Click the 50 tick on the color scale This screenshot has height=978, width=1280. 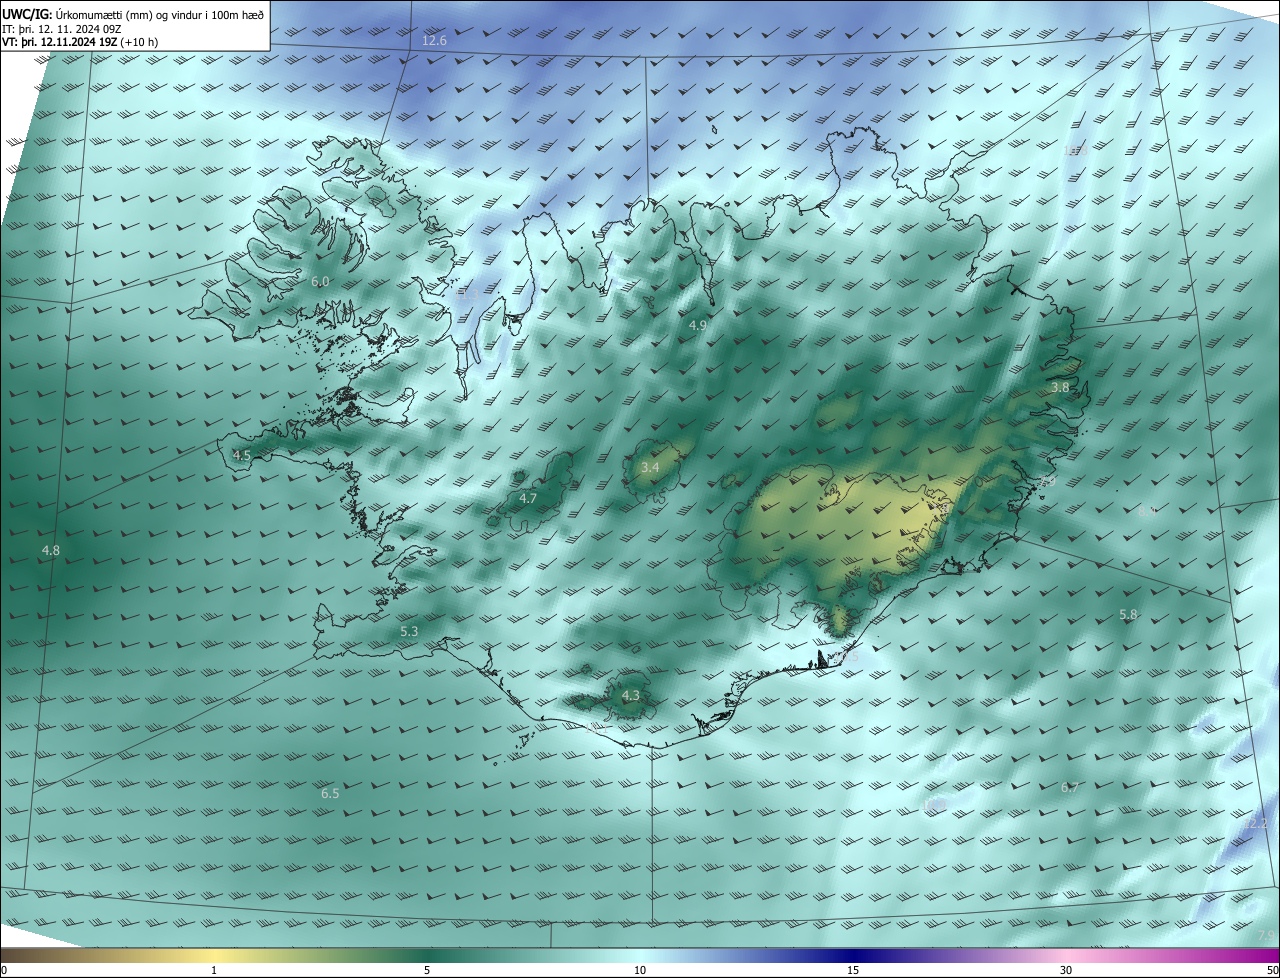coord(1272,970)
